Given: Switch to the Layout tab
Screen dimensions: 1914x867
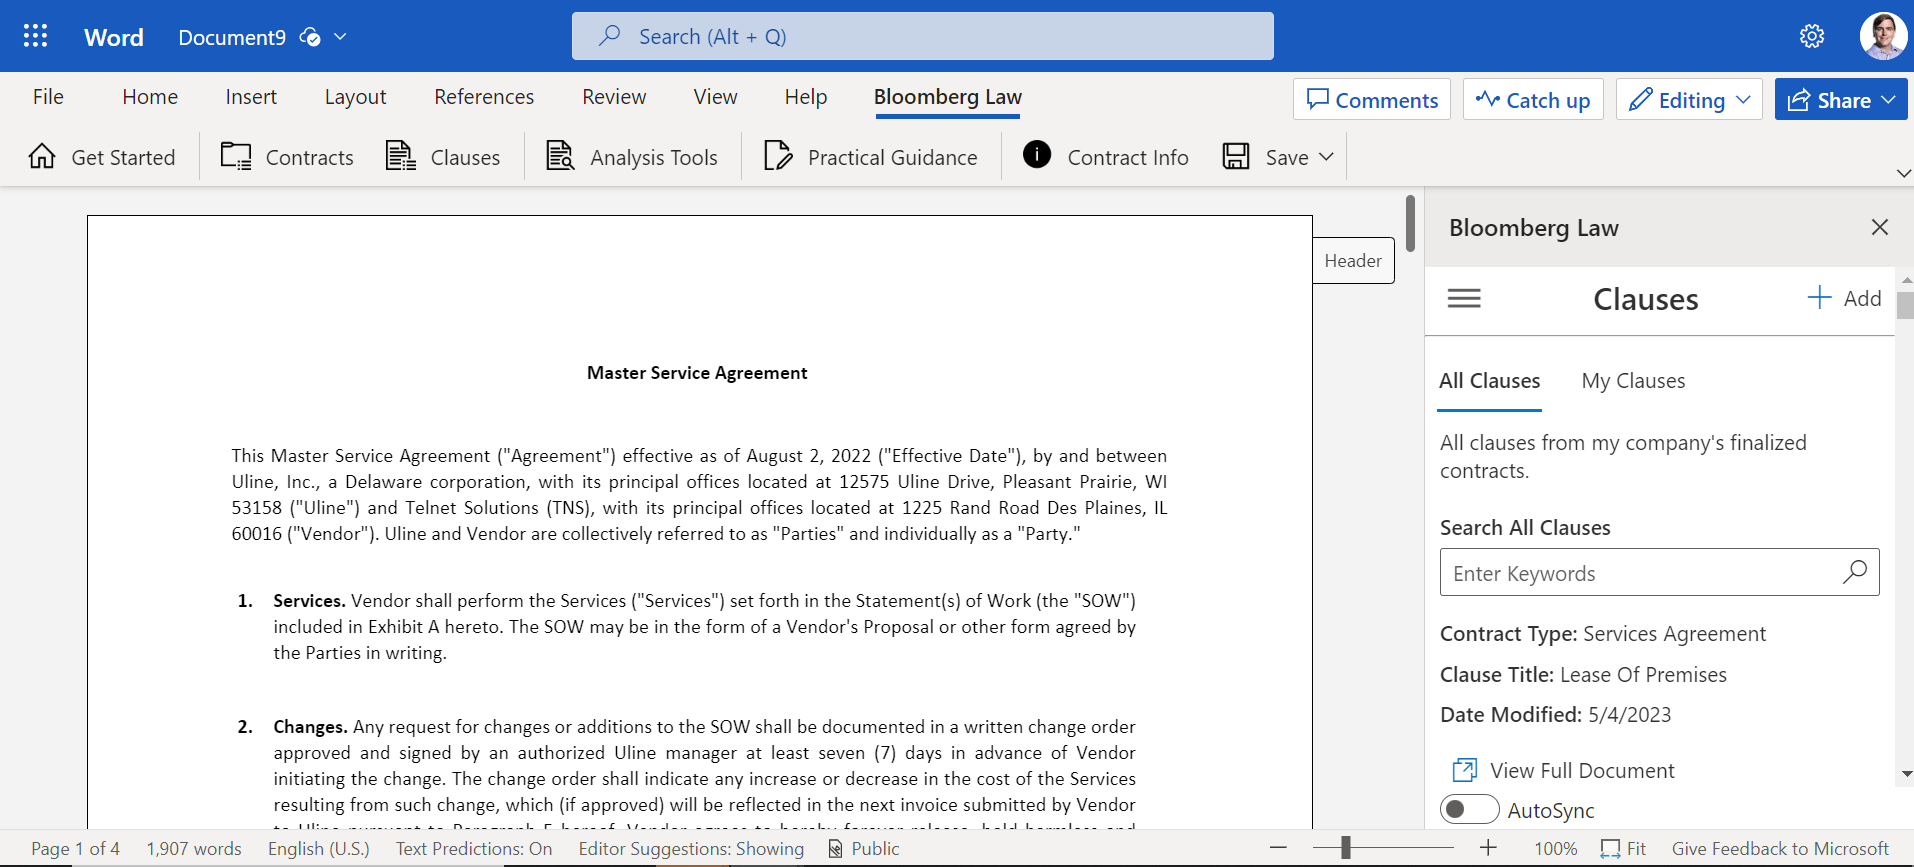Looking at the screenshot, I should tap(355, 97).
